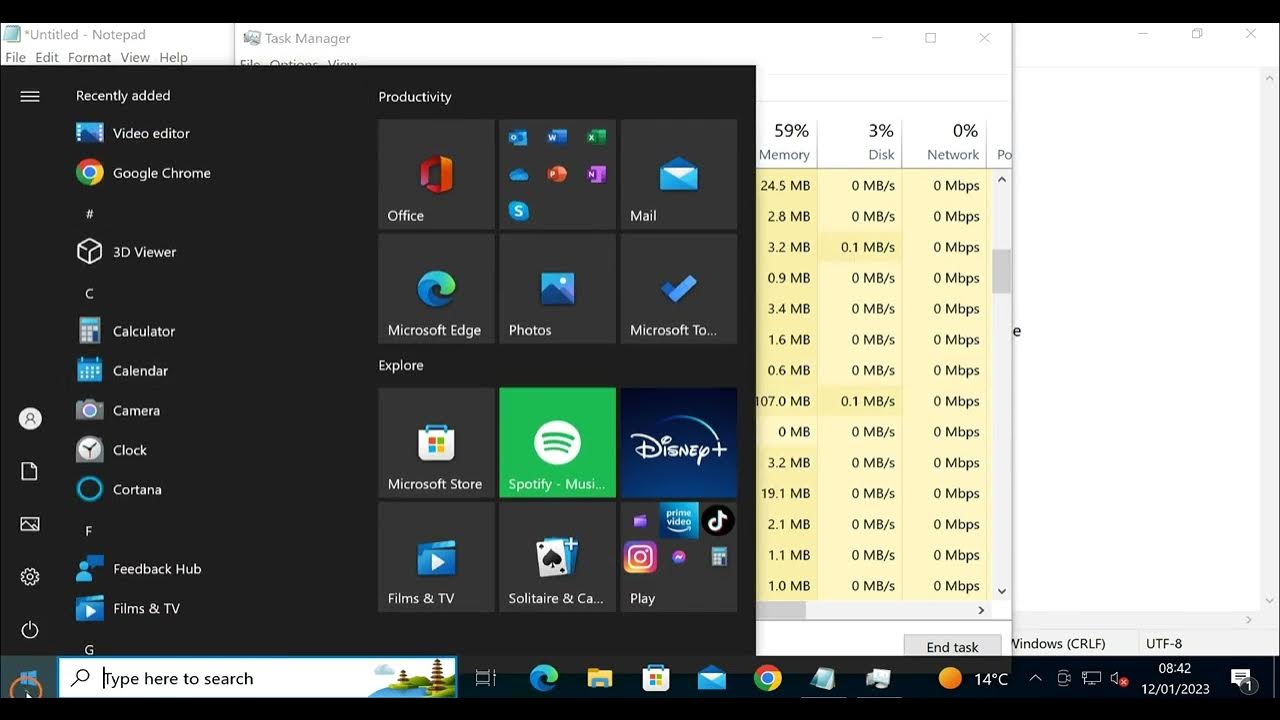Click Task Manager vertical scrollbar thumb
Image resolution: width=1280 pixels, height=720 pixels.
tap(1001, 270)
